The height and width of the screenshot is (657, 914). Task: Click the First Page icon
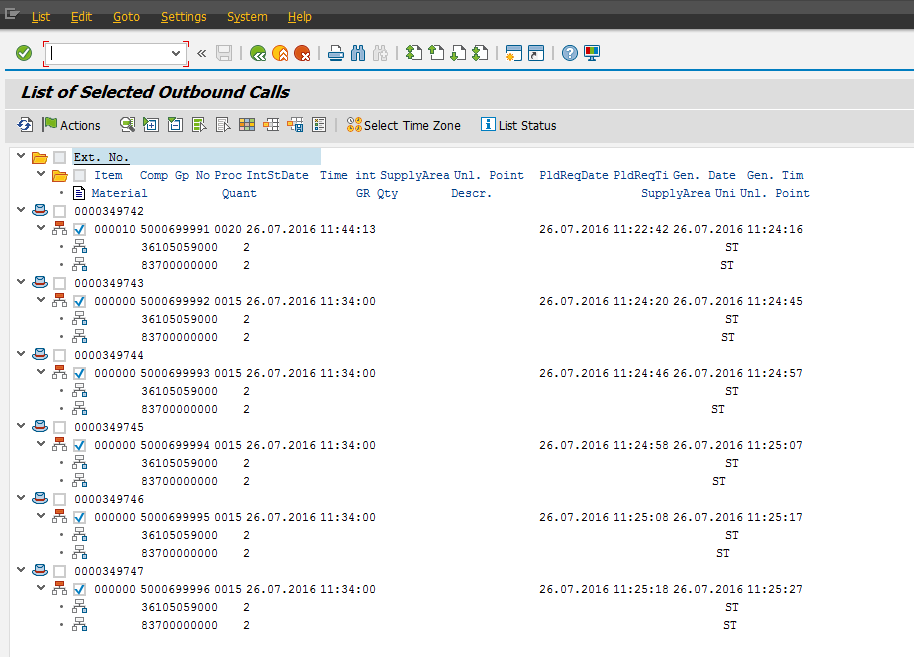click(x=414, y=54)
